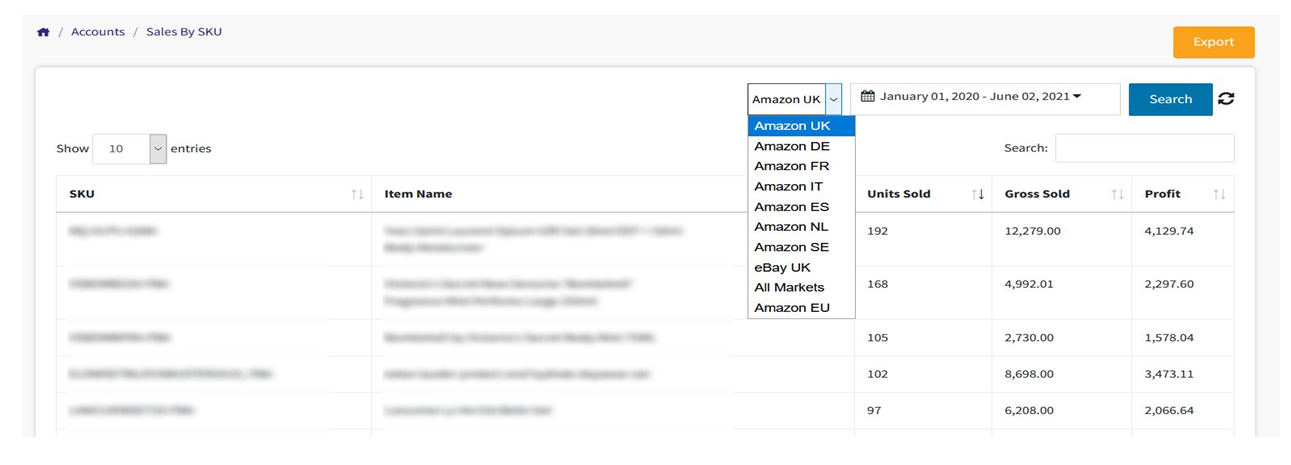Click the refresh icon beside Search
1291x465 pixels.
(1226, 98)
